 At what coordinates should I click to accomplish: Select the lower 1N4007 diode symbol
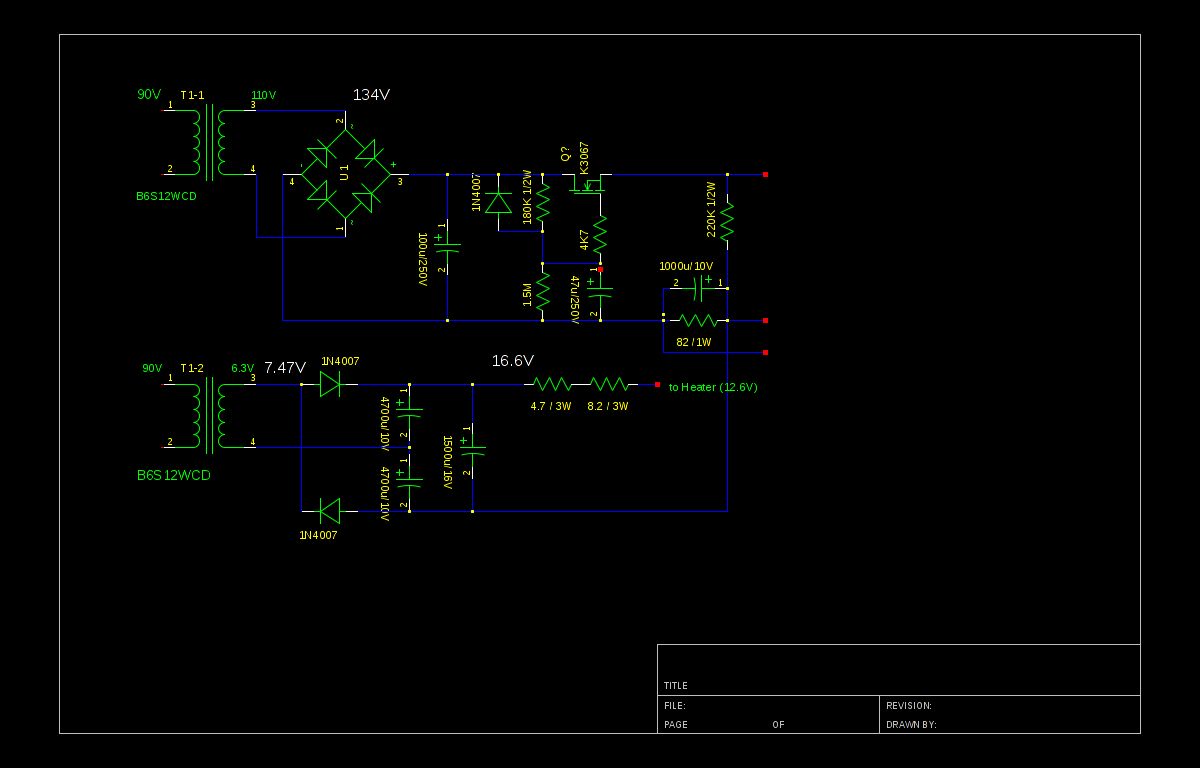click(x=330, y=511)
